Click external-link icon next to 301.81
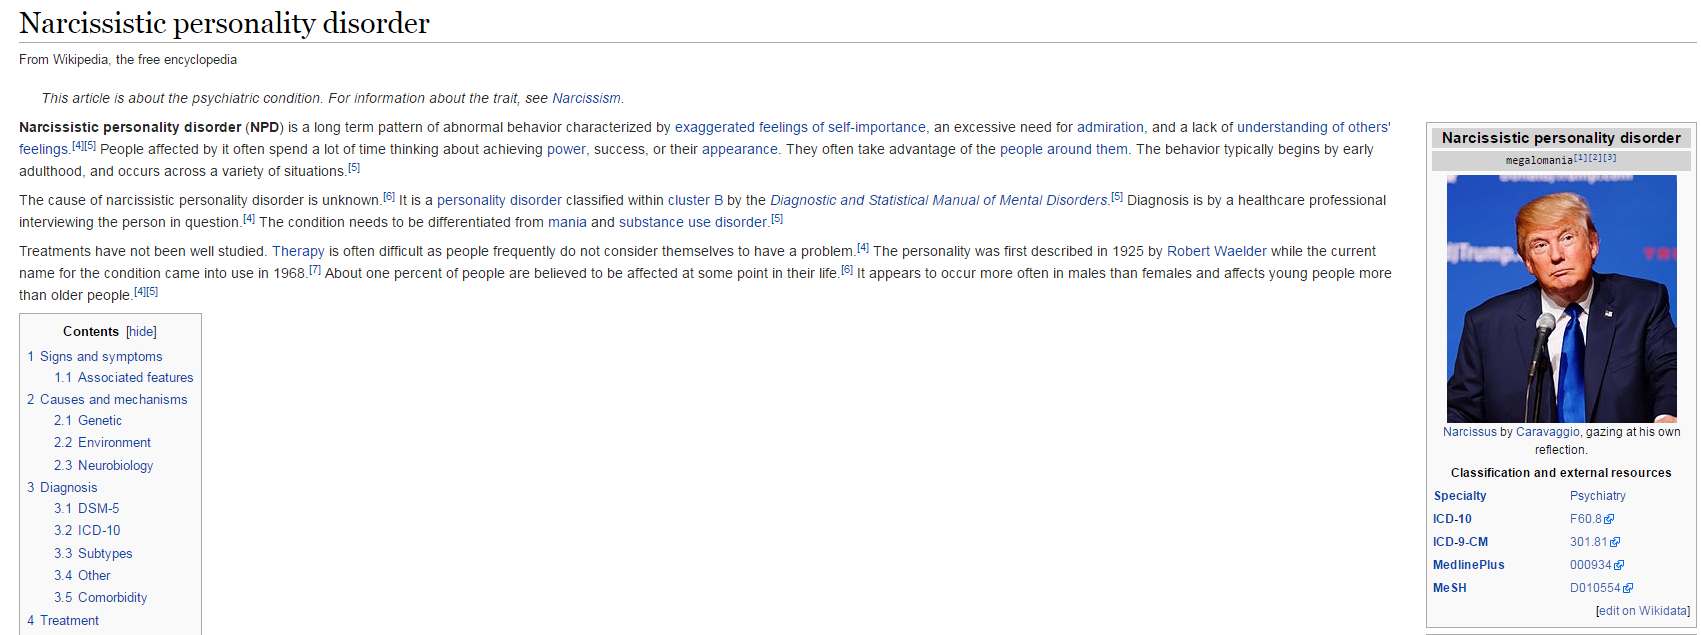The height and width of the screenshot is (635, 1701). 1615,542
